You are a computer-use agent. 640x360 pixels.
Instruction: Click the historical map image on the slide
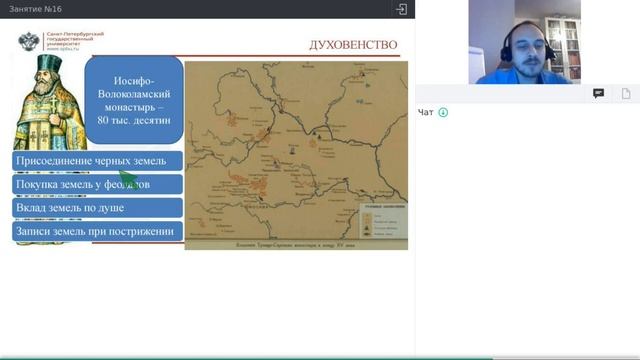click(x=296, y=155)
